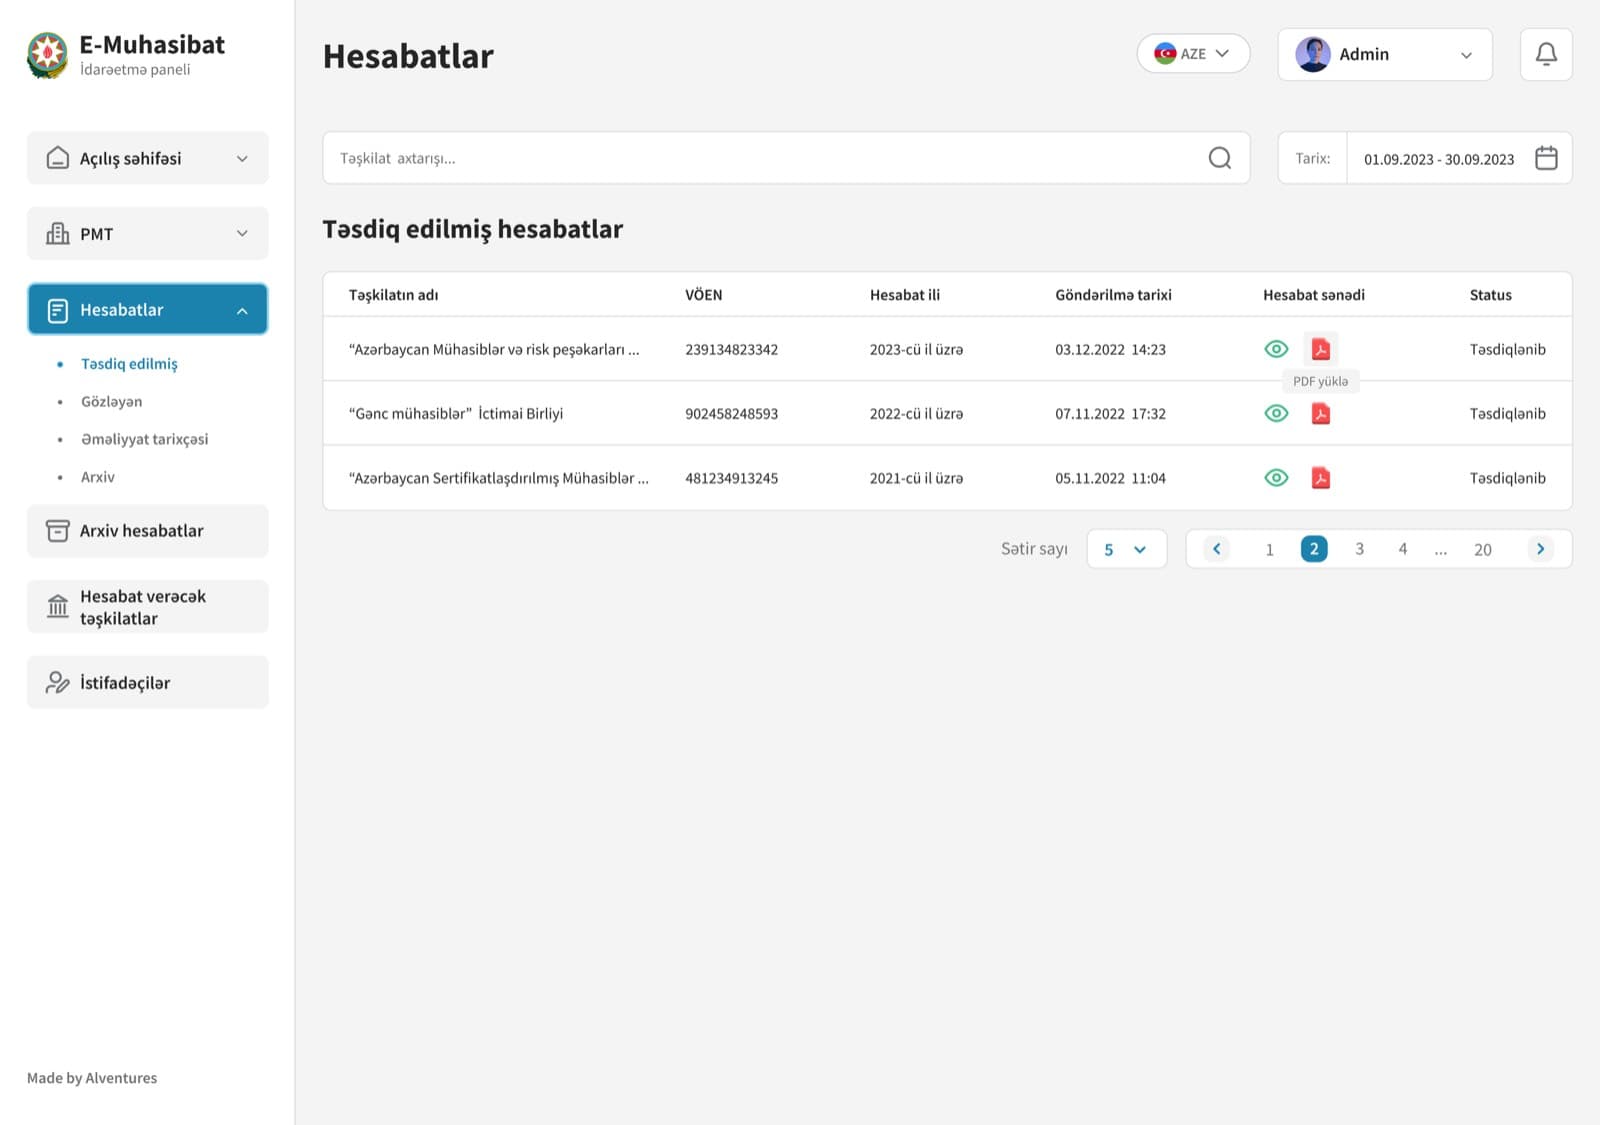Image resolution: width=1600 pixels, height=1125 pixels.
Task: Open İstifadəçilər section
Action: pos(148,682)
